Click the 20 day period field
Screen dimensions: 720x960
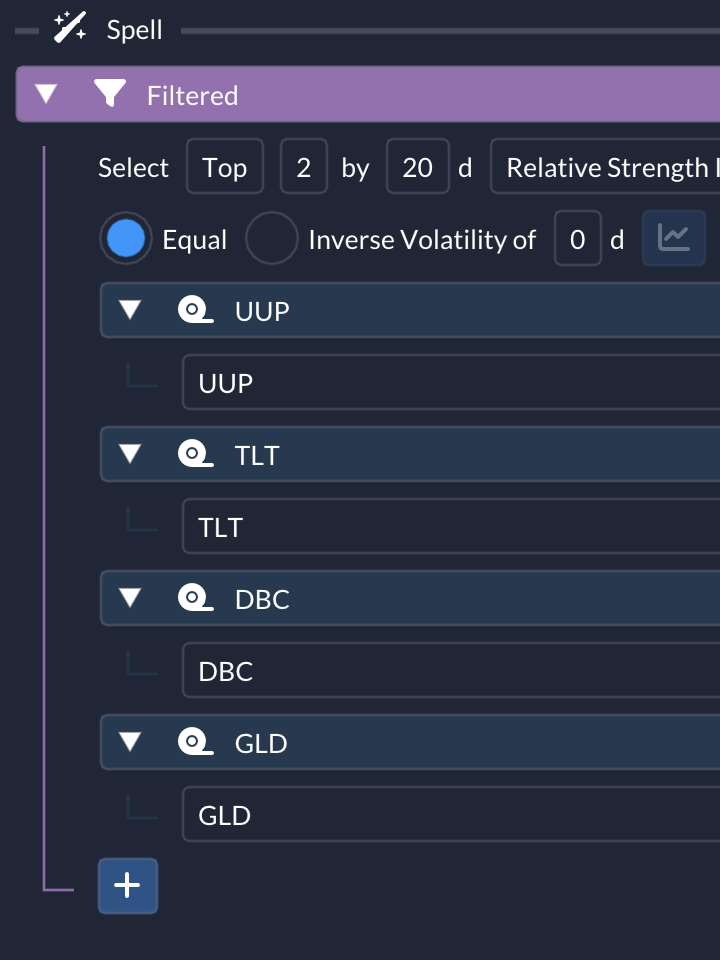(x=418, y=167)
